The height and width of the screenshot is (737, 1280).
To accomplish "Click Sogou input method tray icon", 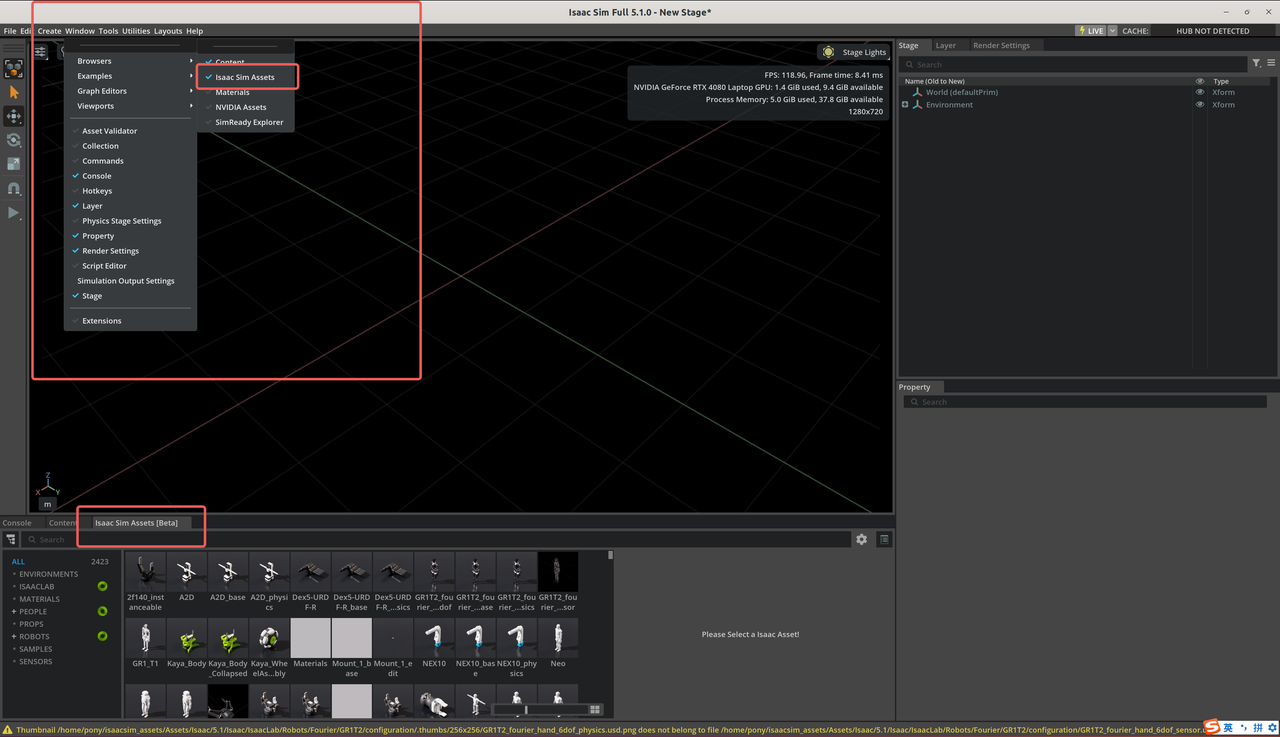I will click(1211, 727).
